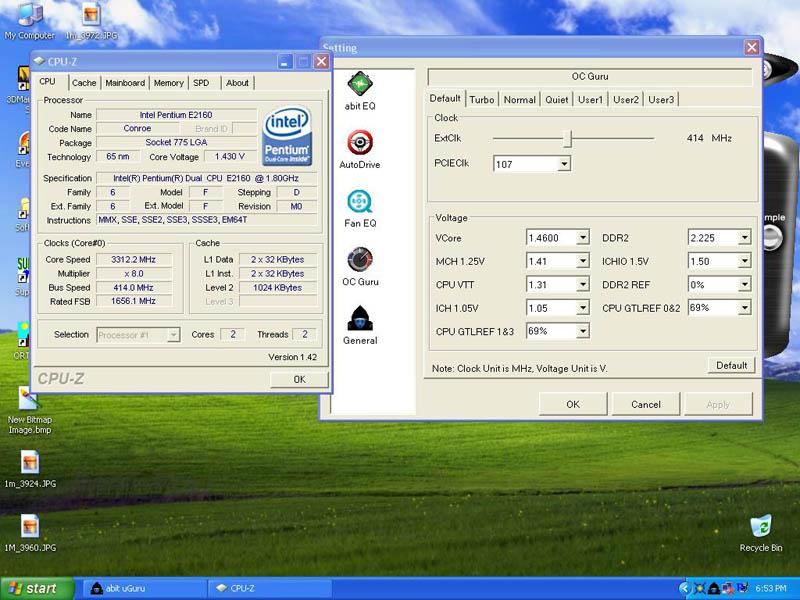Open the DDR2 REF dropdown
This screenshot has width=800, height=600.
pos(744,284)
